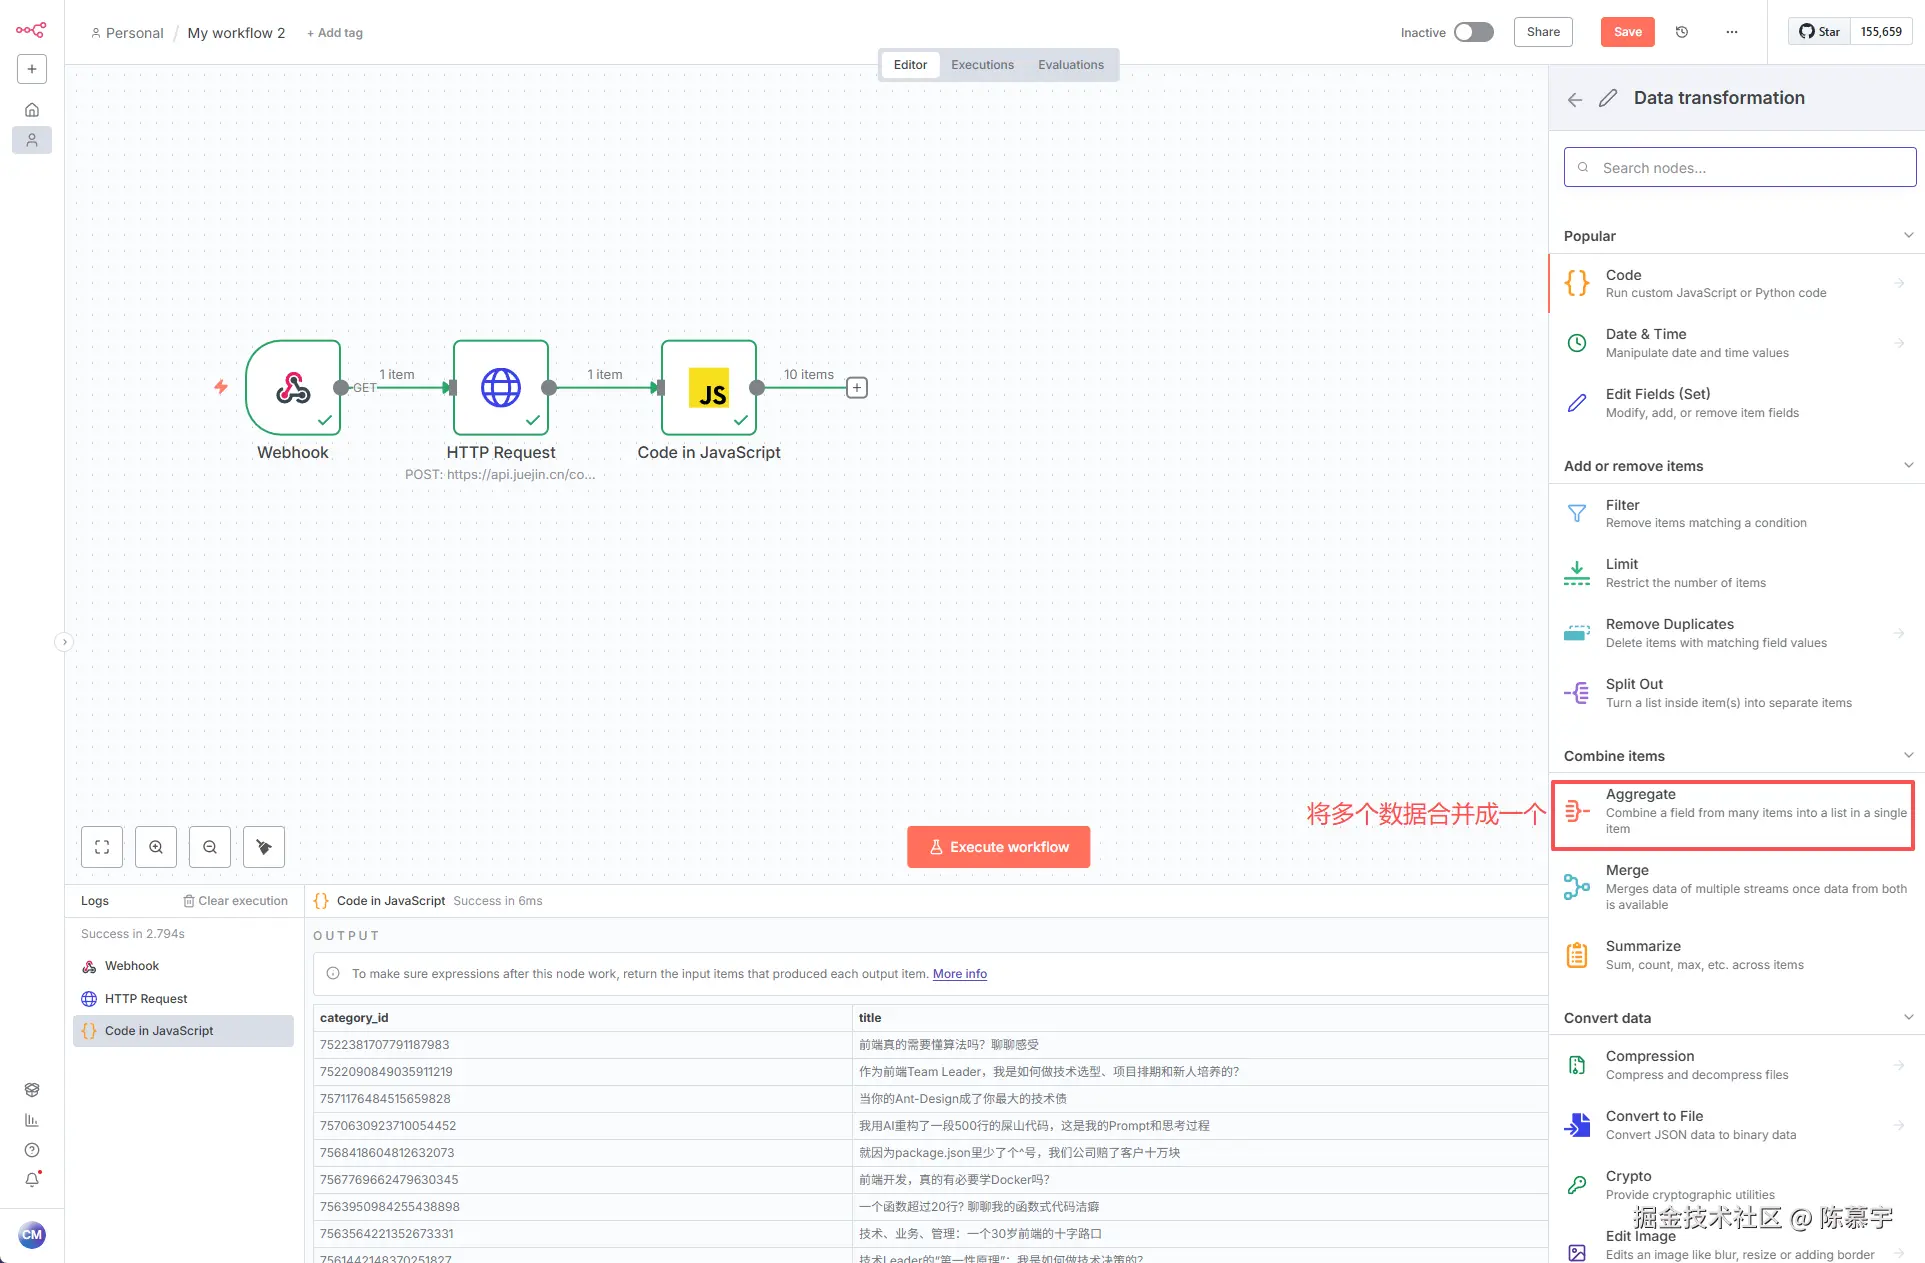Screen dimensions: 1925x1263
Task: Select the HTTP Request log entry
Action: click(146, 999)
